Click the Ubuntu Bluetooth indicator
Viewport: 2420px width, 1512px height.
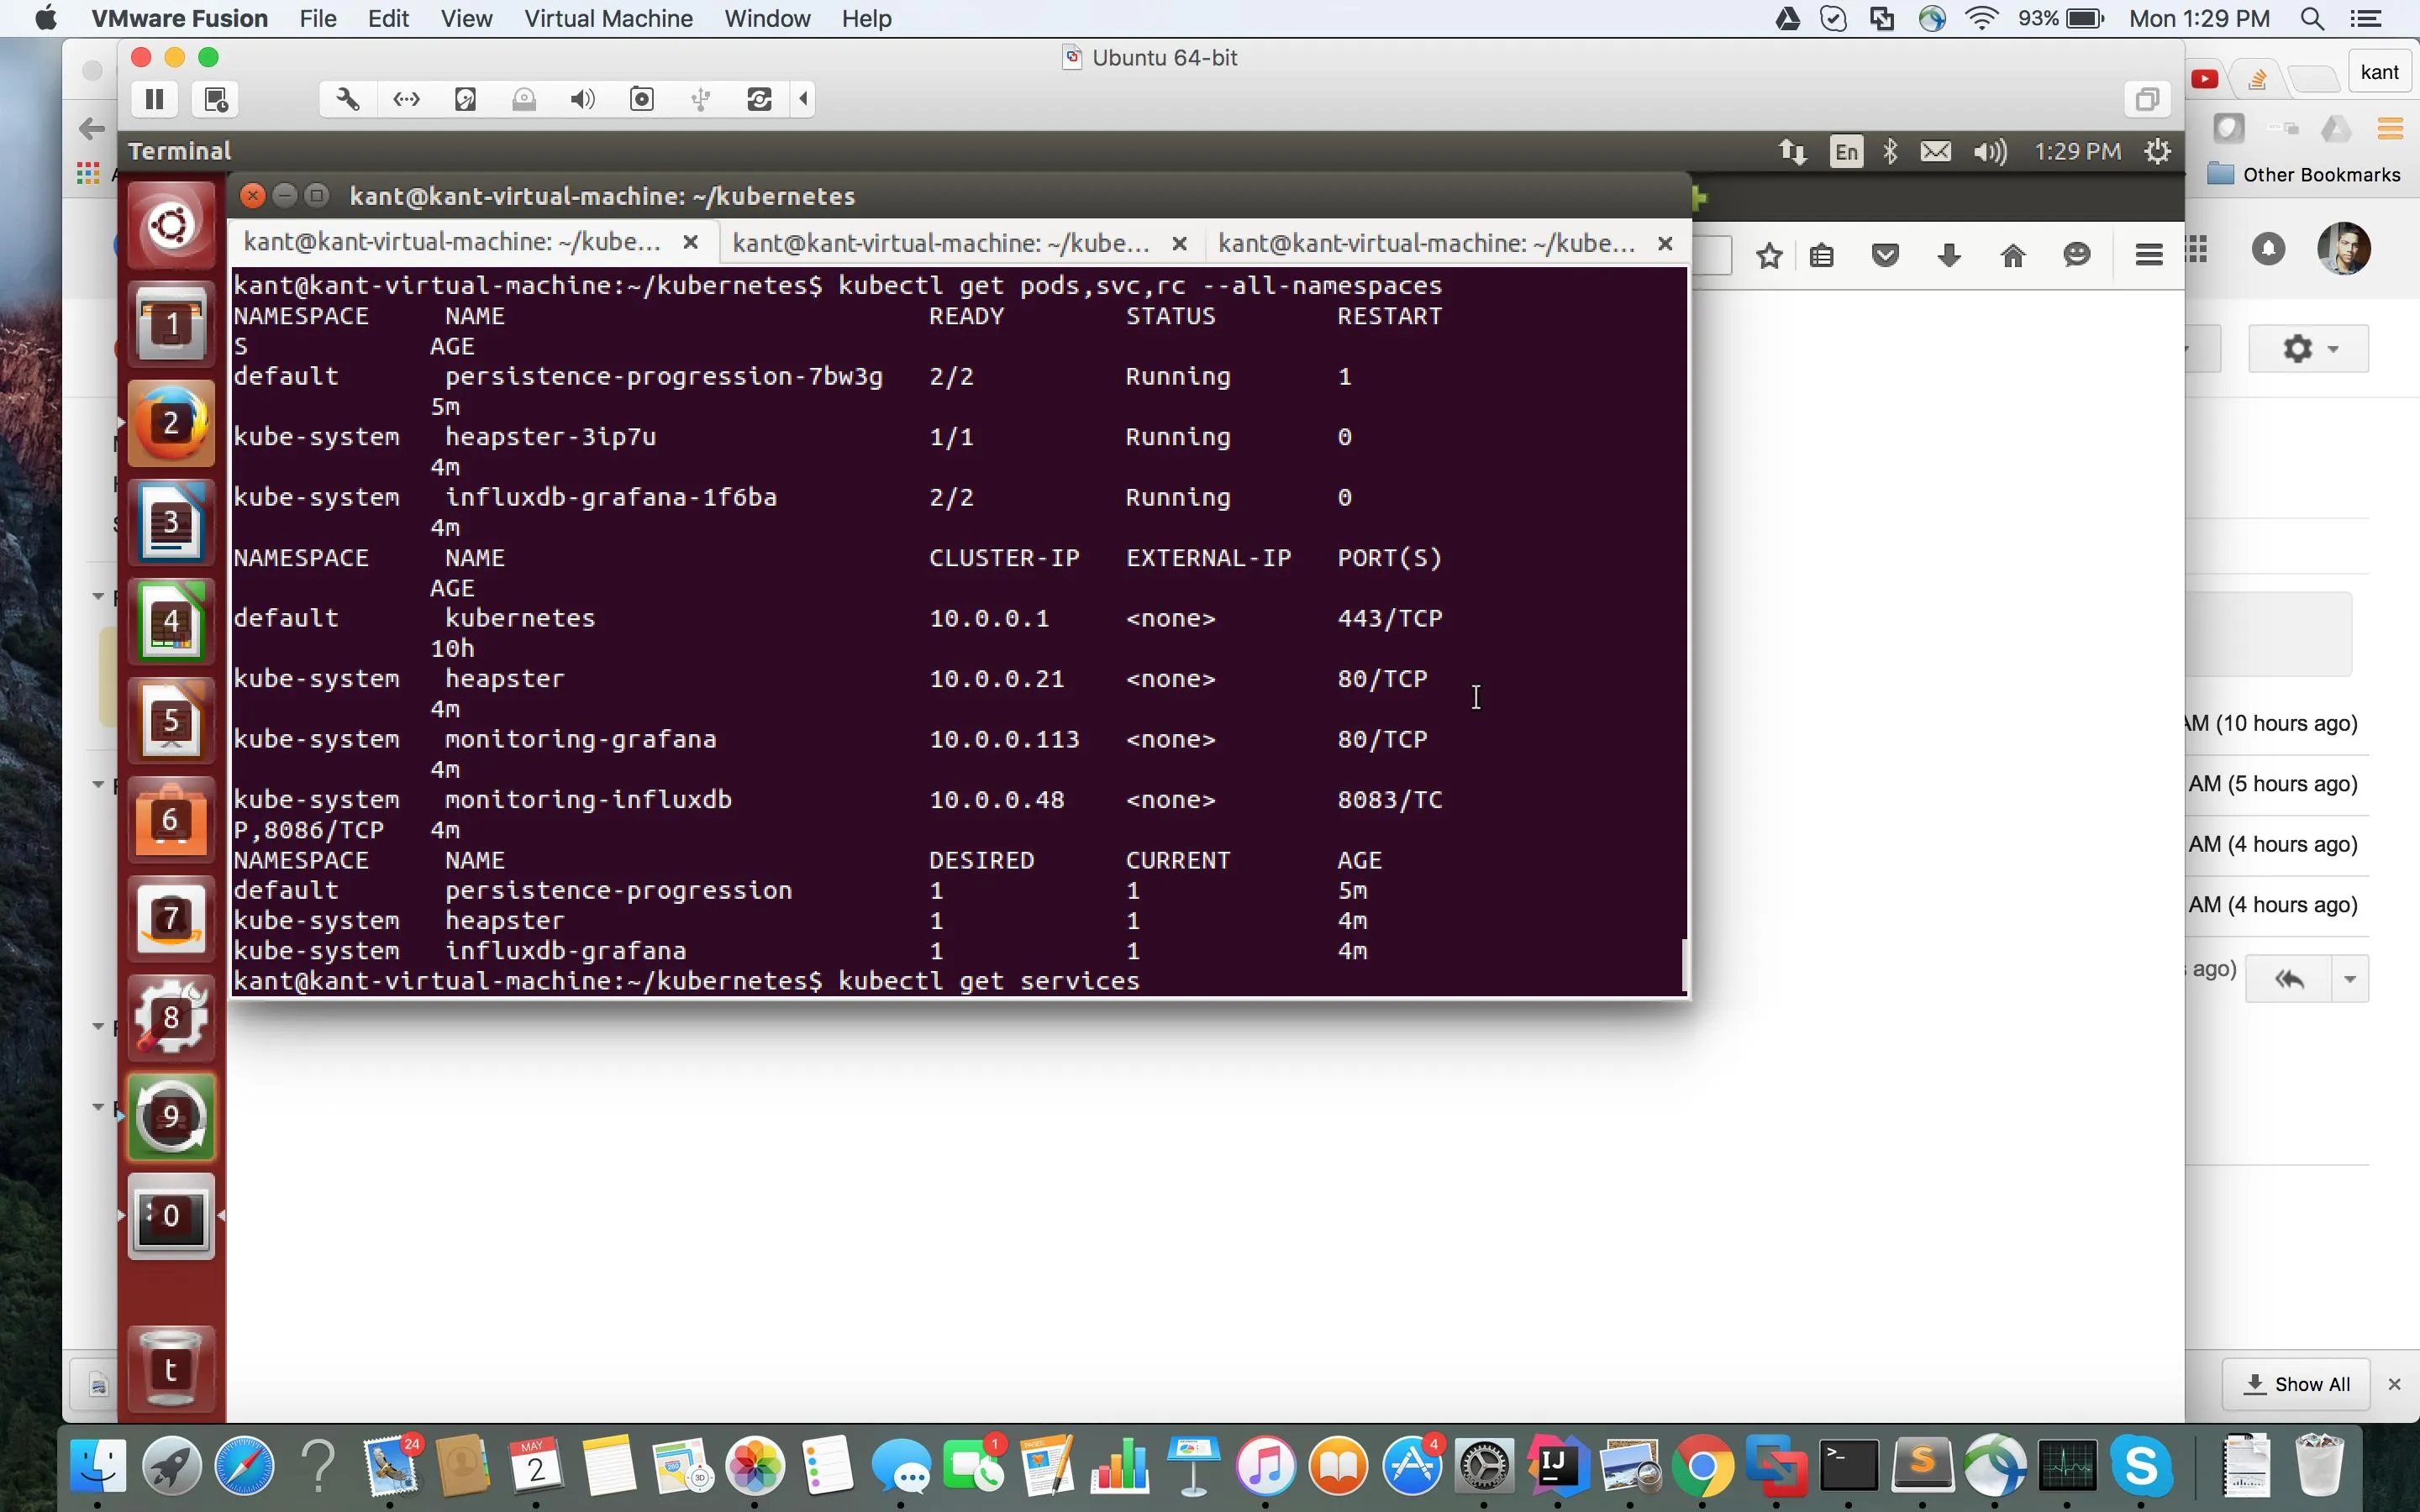pos(1890,152)
